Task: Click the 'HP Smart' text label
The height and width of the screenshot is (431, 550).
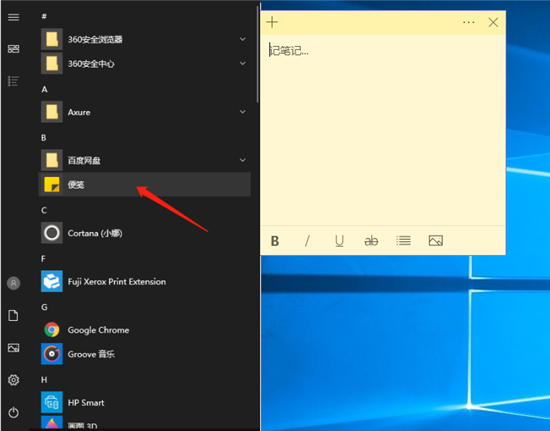Action: [x=86, y=403]
